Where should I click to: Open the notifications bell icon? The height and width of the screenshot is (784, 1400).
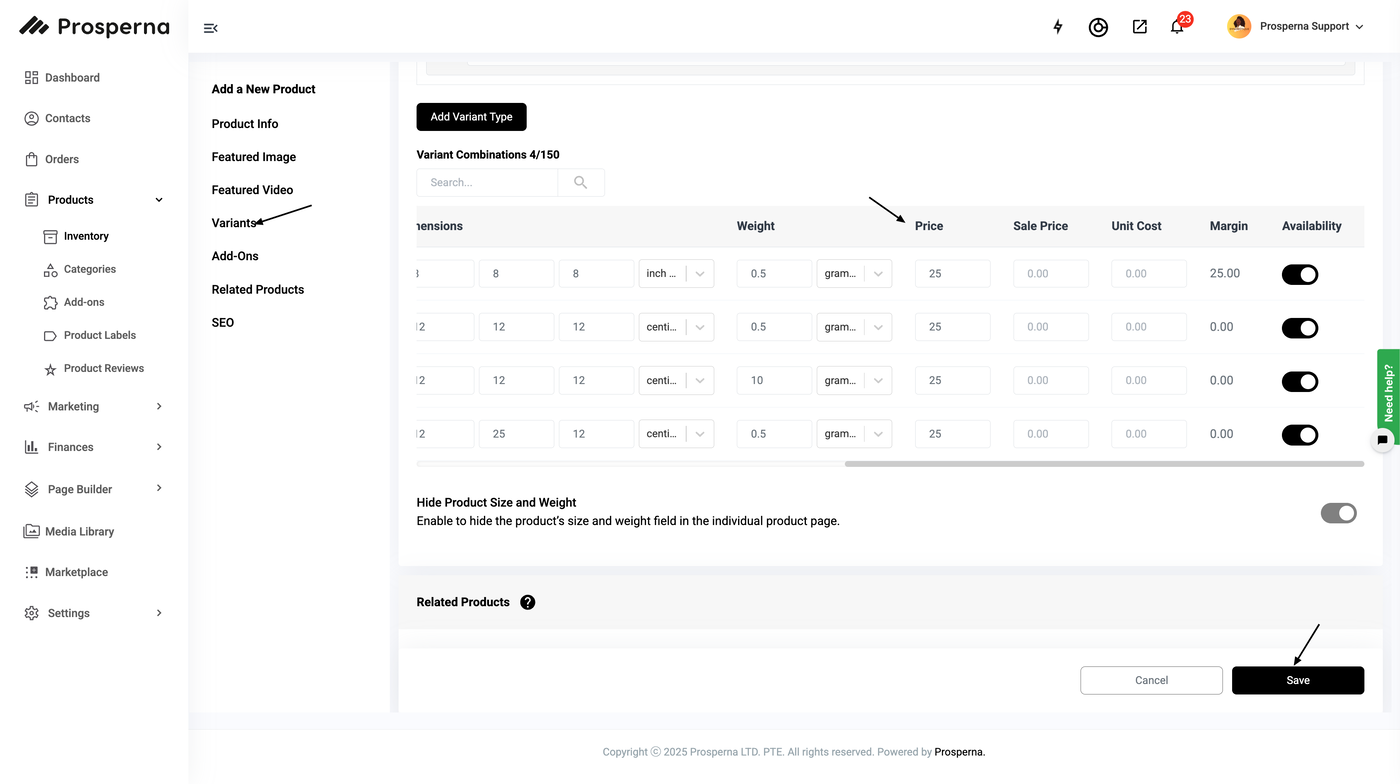(x=1177, y=27)
